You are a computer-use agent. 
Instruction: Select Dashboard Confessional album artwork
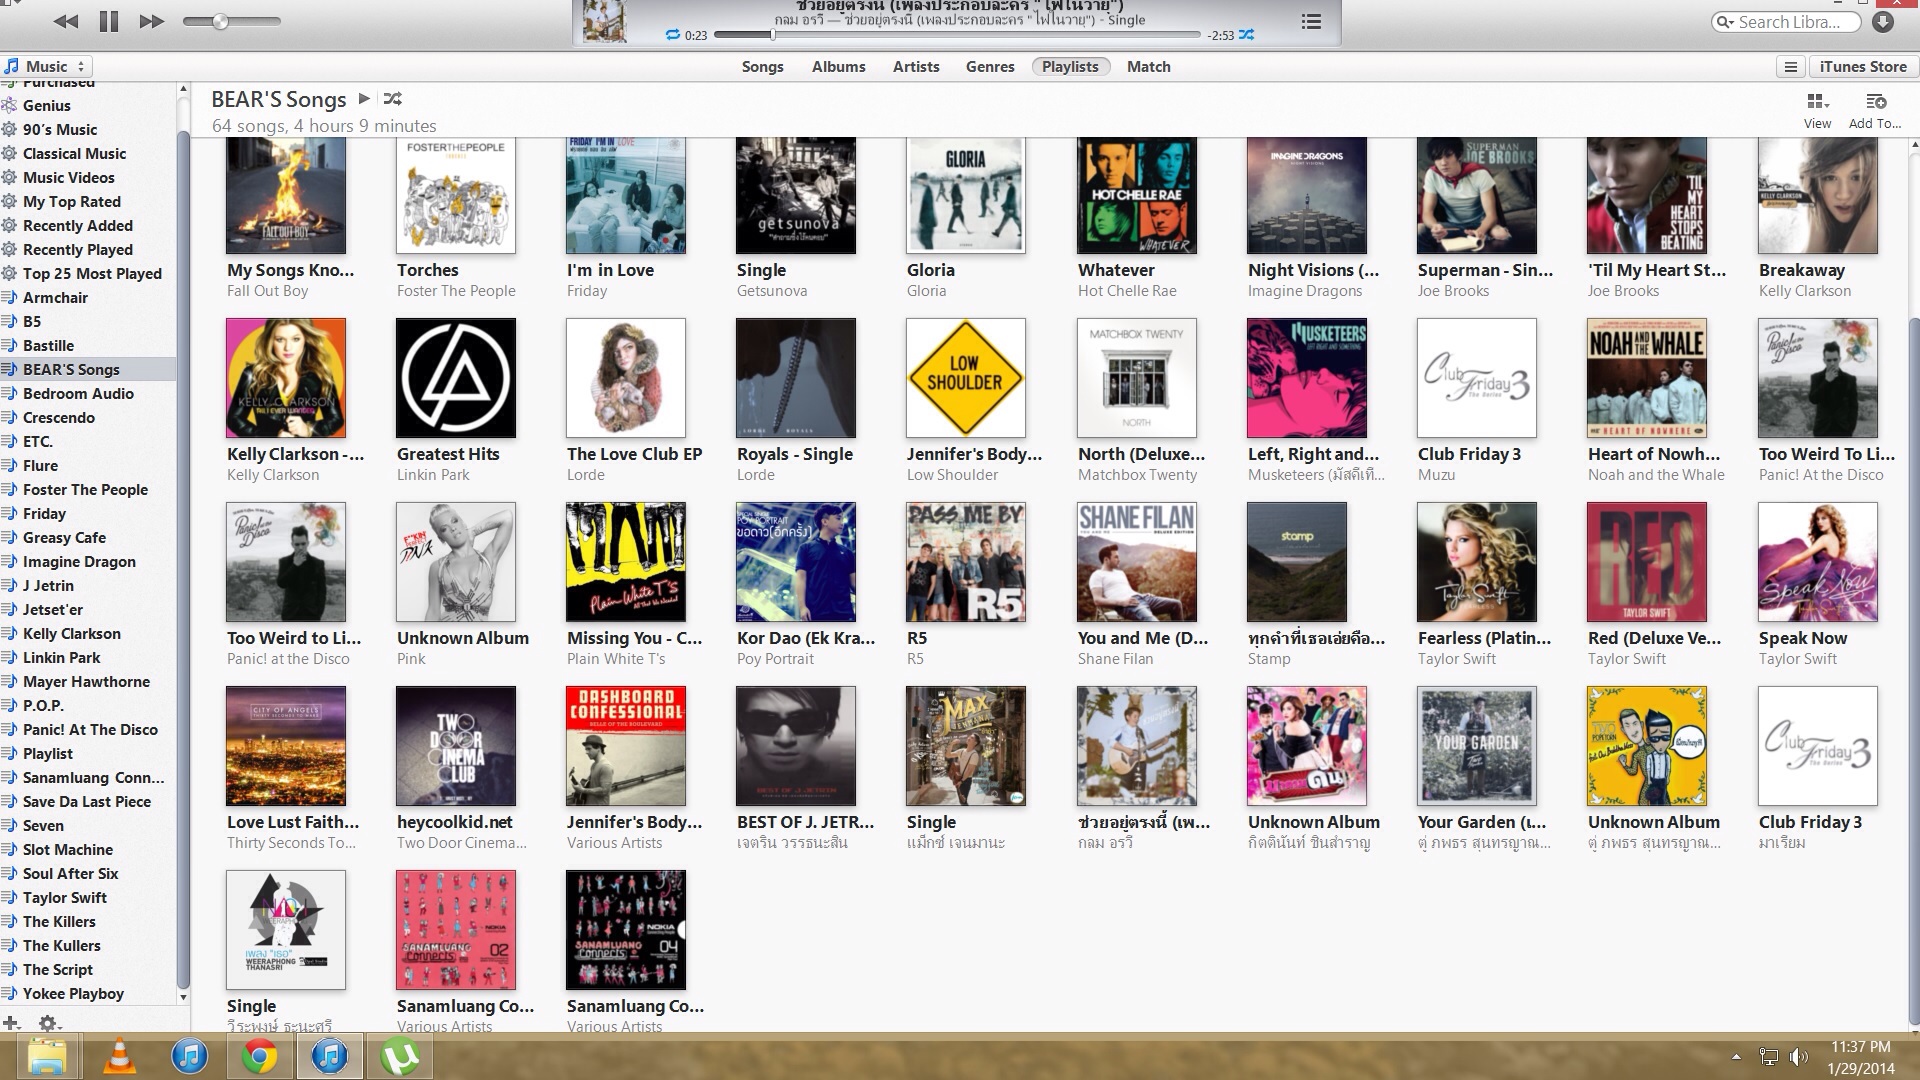(626, 746)
